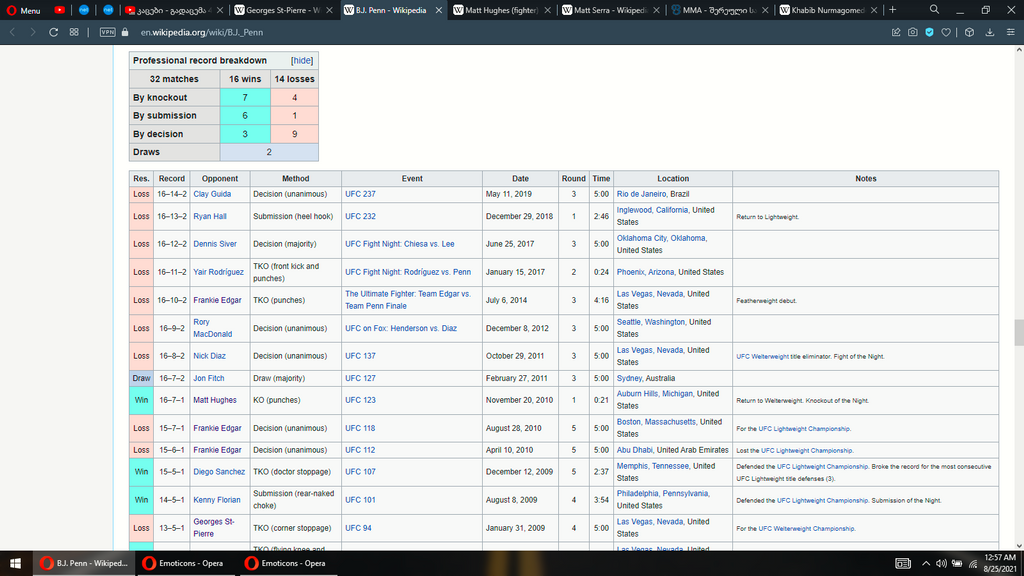
Task: Open the UFC 123 event link
Action: pos(360,400)
